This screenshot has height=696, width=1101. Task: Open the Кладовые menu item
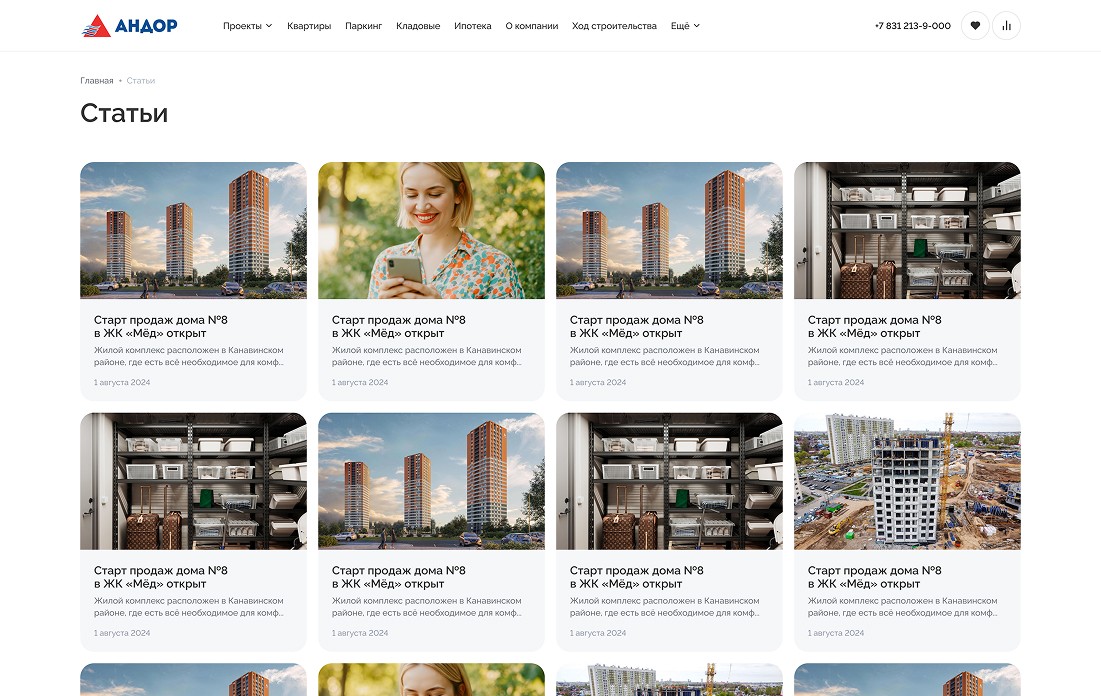click(418, 26)
